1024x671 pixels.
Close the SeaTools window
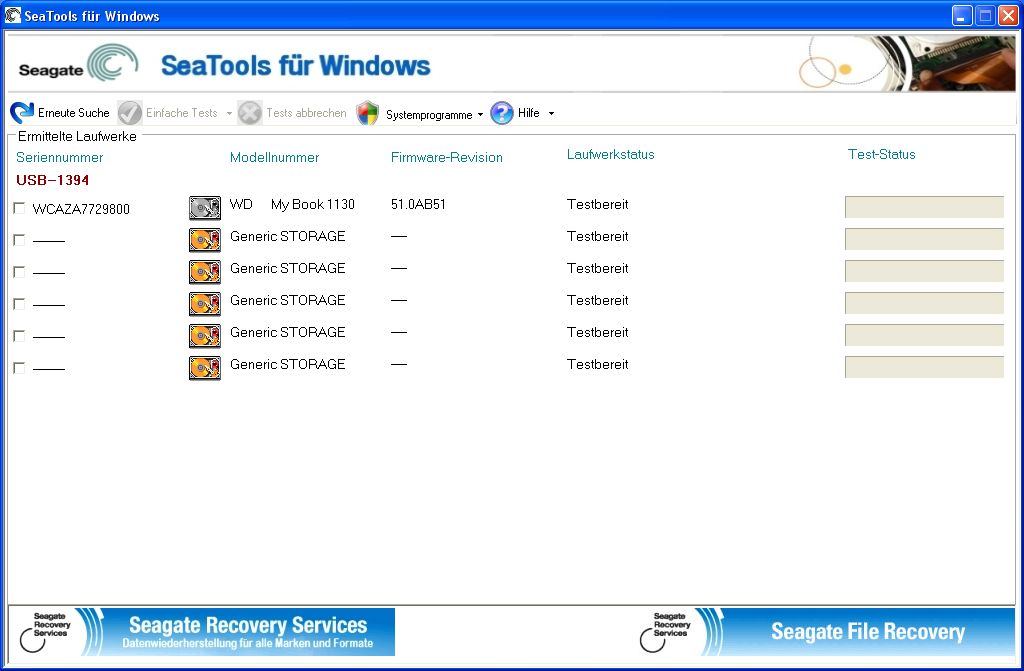tap(1008, 15)
